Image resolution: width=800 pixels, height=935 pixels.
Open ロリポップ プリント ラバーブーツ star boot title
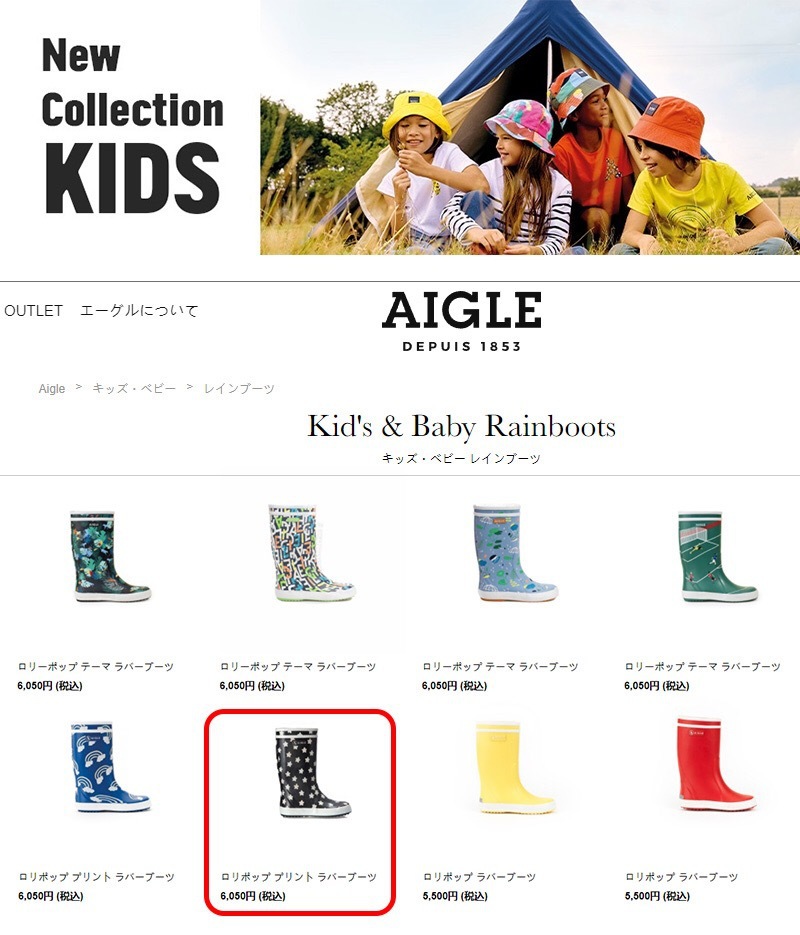299,877
